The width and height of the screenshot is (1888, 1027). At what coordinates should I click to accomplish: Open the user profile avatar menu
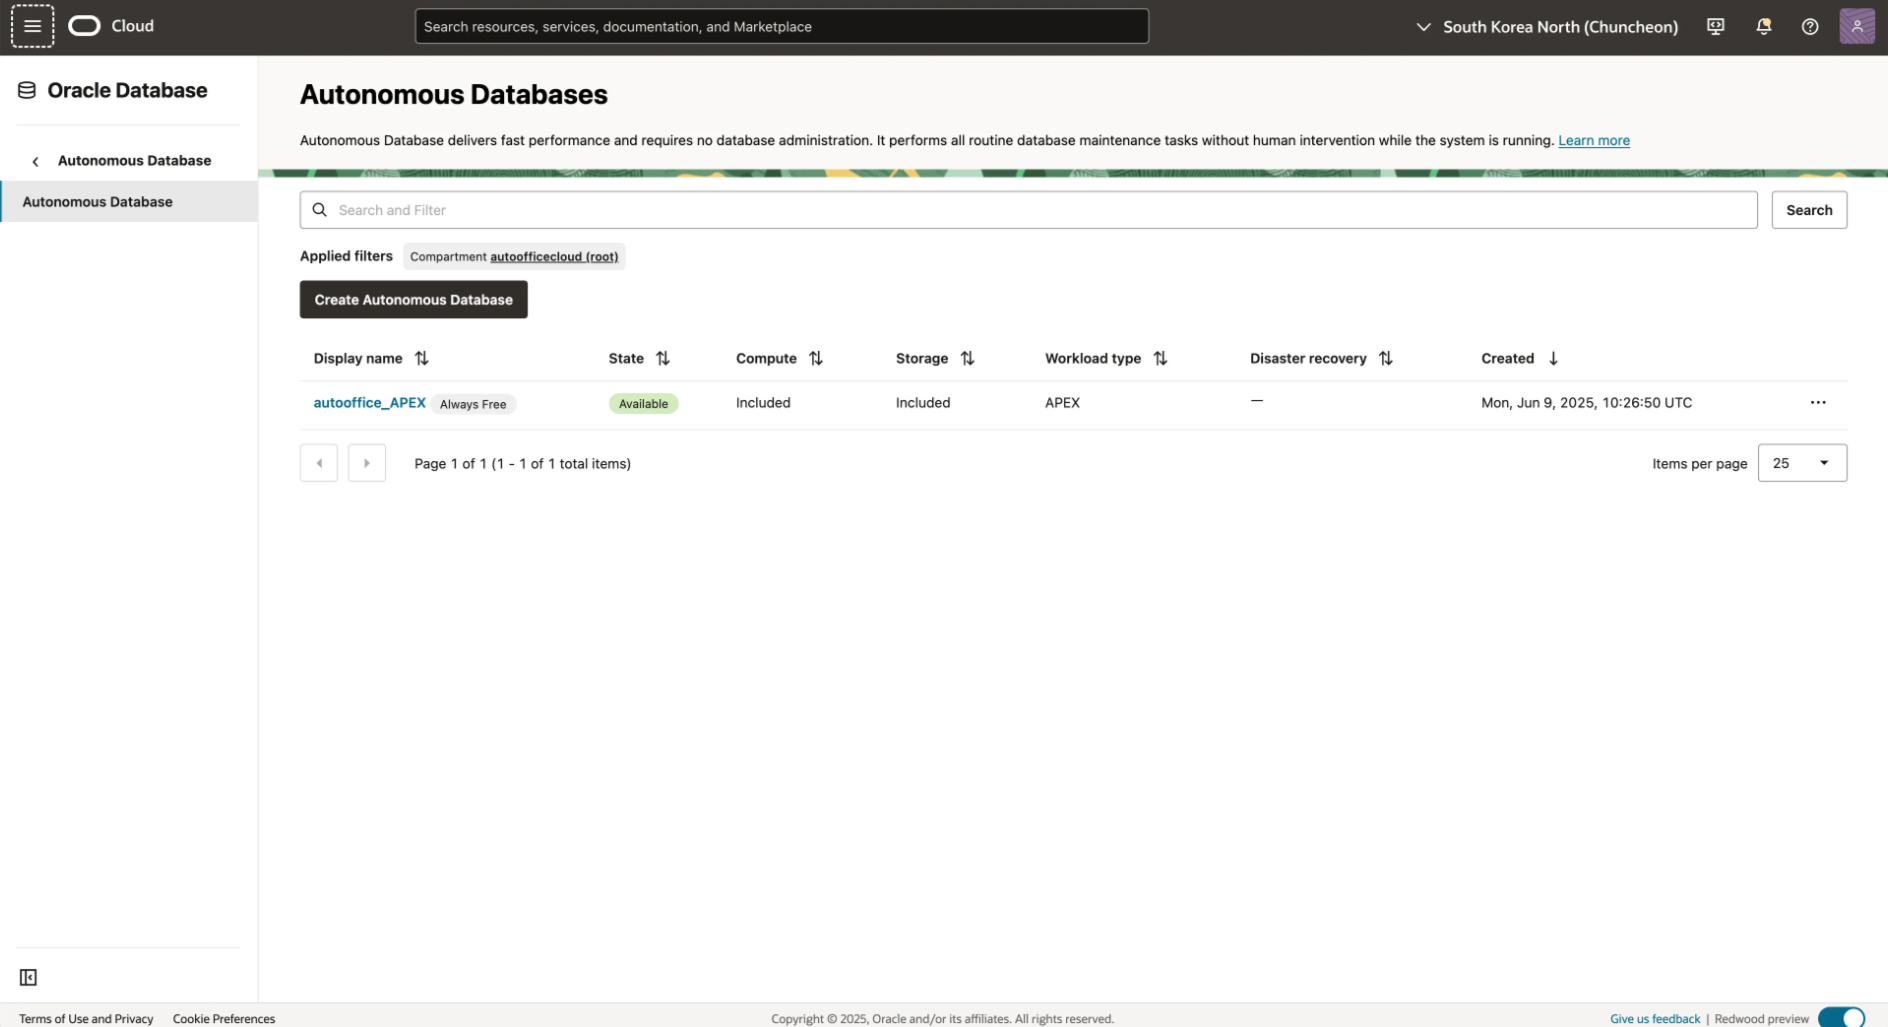(x=1857, y=27)
